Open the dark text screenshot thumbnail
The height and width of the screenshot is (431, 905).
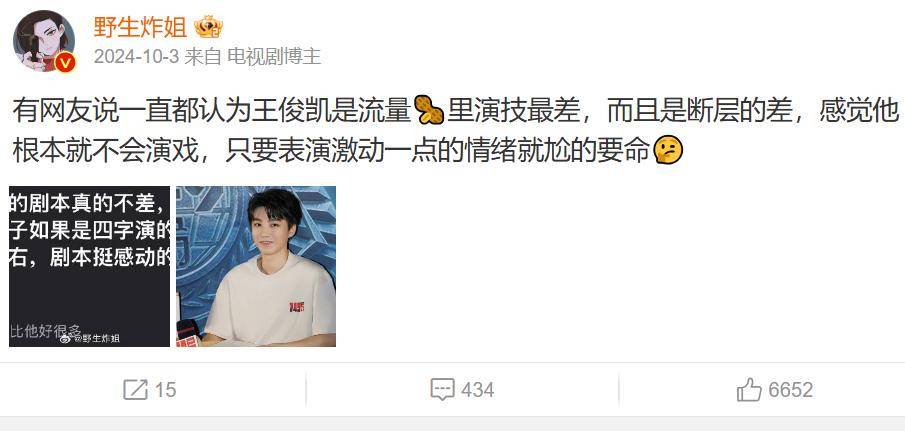89,266
